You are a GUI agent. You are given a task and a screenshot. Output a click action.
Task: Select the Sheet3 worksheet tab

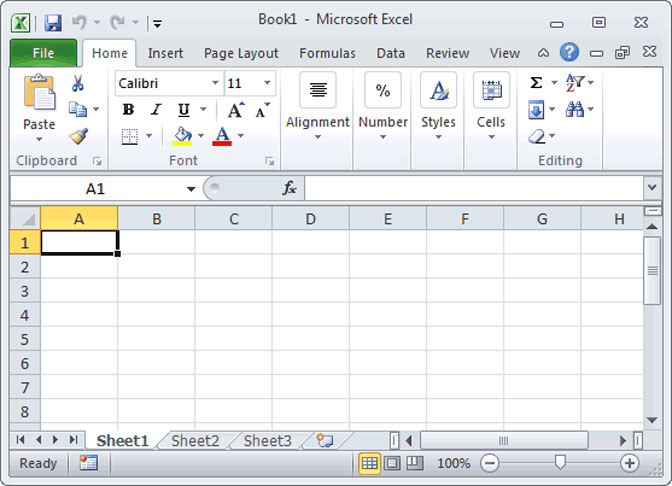[x=267, y=441]
